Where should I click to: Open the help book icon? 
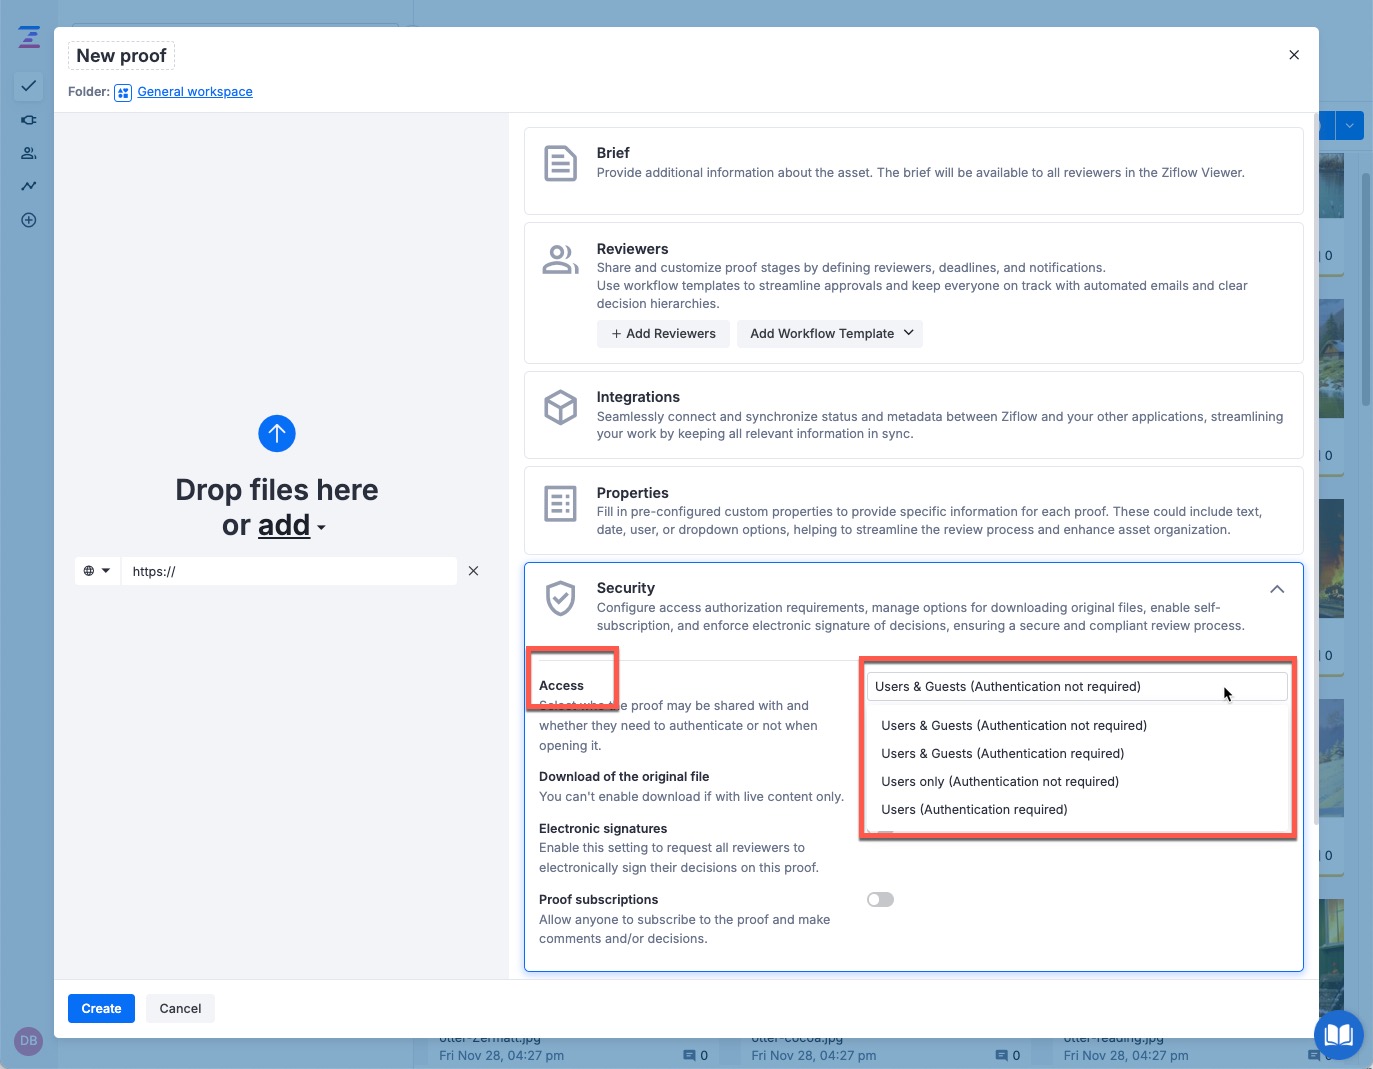[x=1338, y=1033]
